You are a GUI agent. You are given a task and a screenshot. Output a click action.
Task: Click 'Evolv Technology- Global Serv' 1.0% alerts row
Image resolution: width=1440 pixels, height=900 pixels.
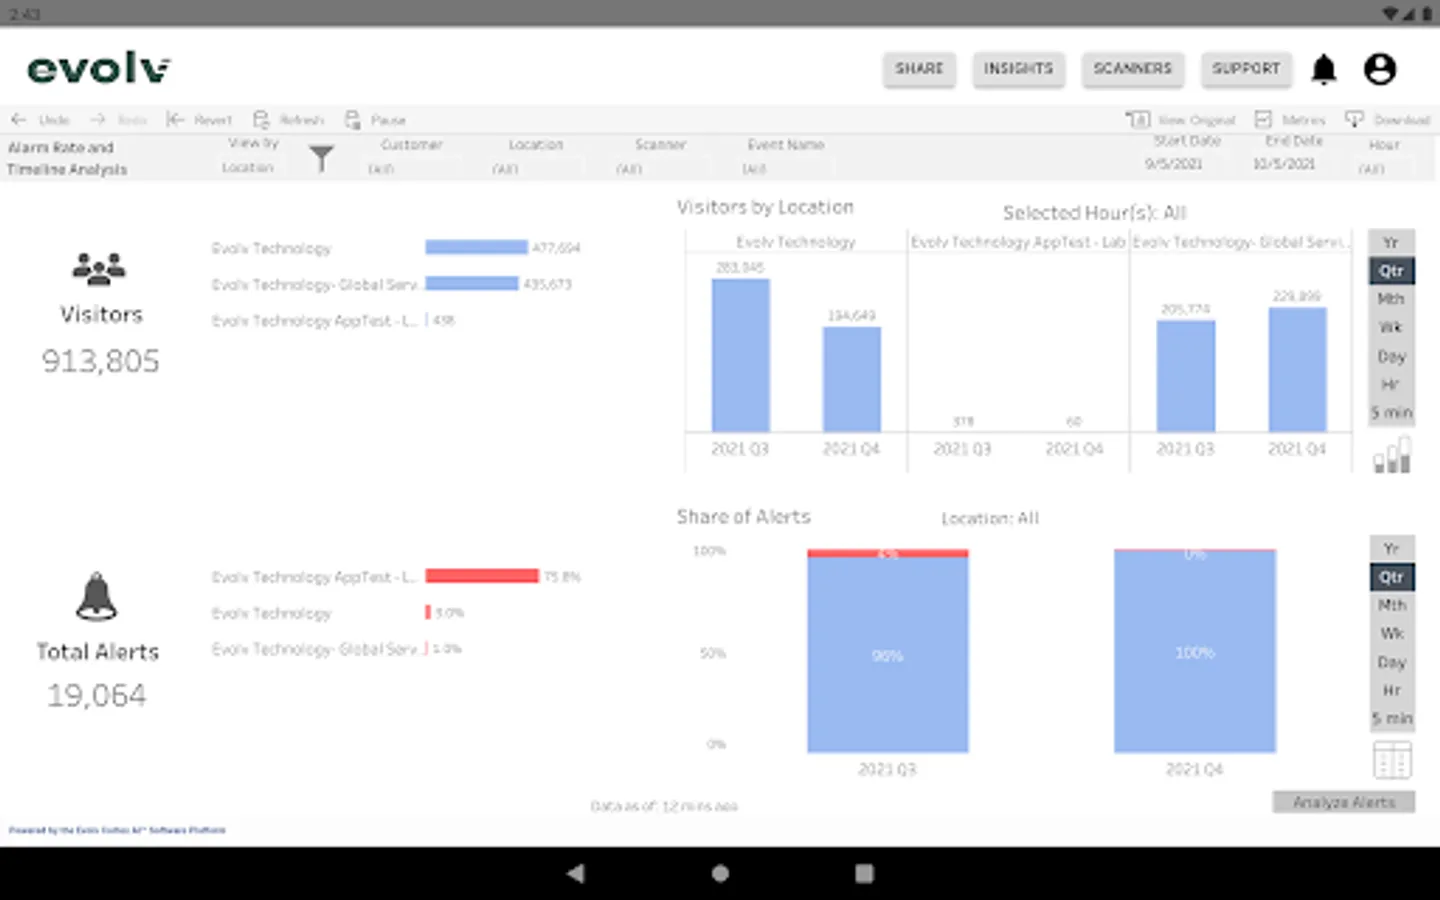coord(337,649)
